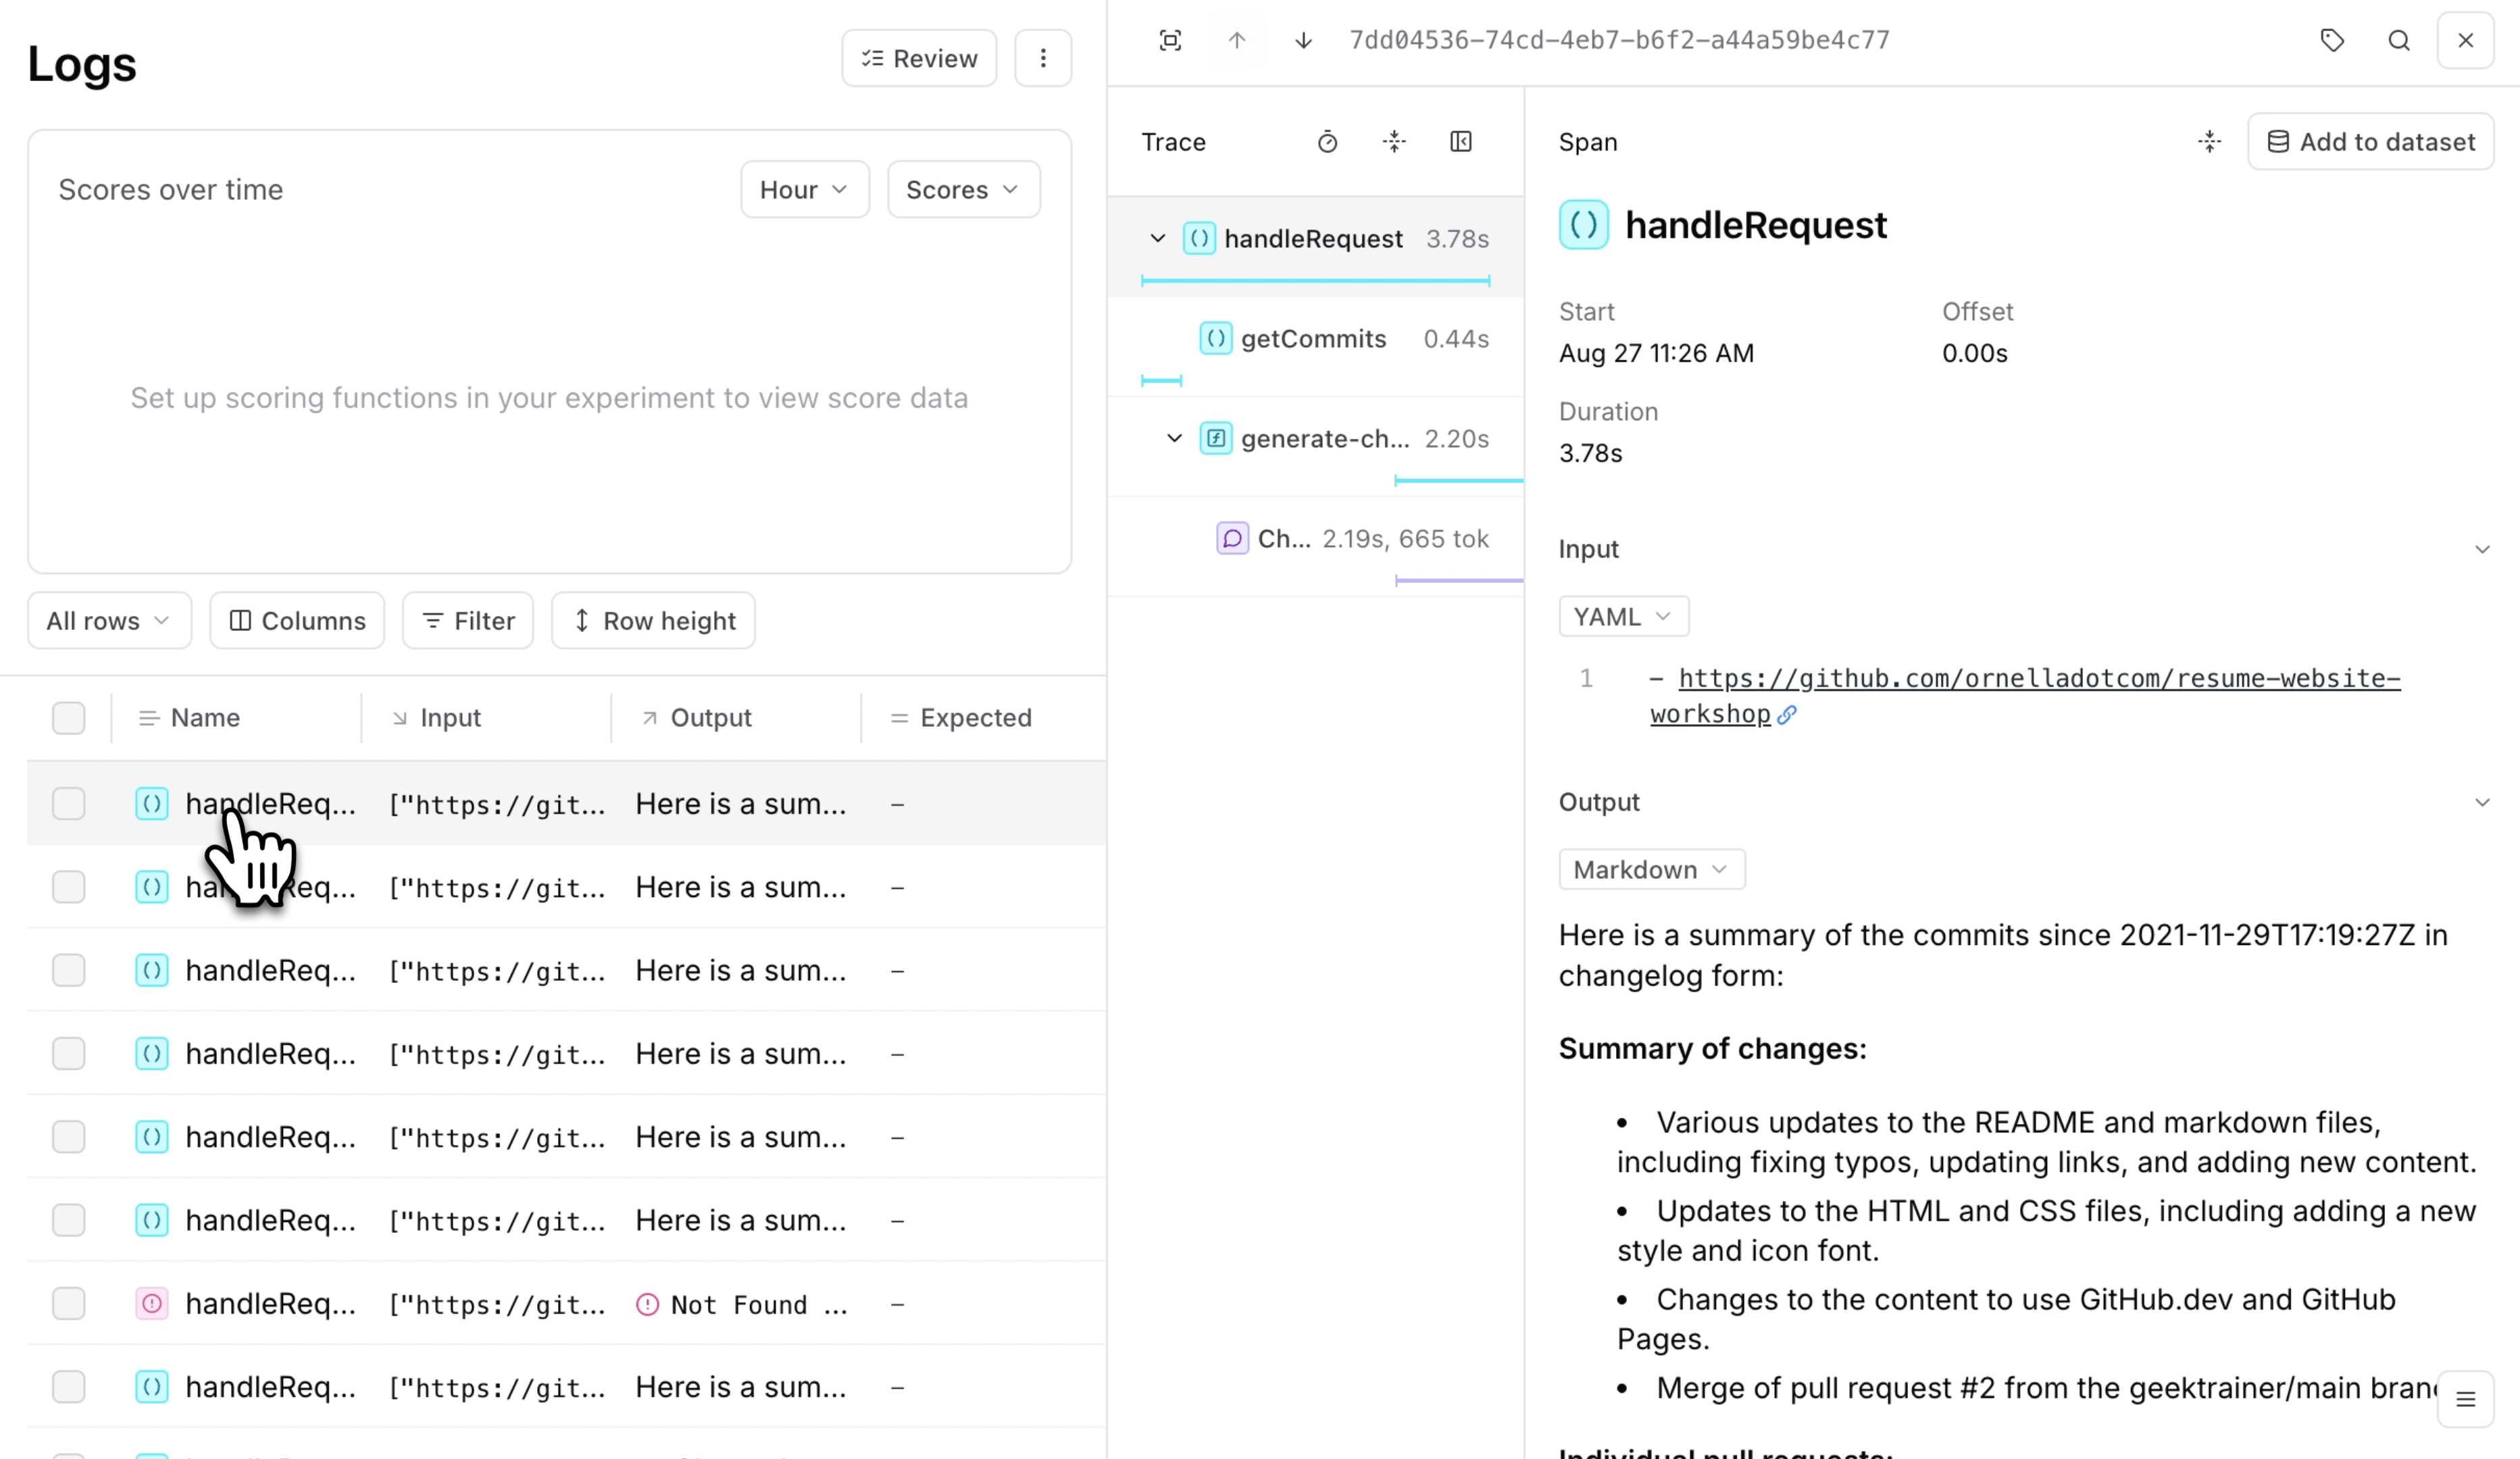Click the tag icon in trace header
This screenshot has width=2520, height=1459.
2332,40
